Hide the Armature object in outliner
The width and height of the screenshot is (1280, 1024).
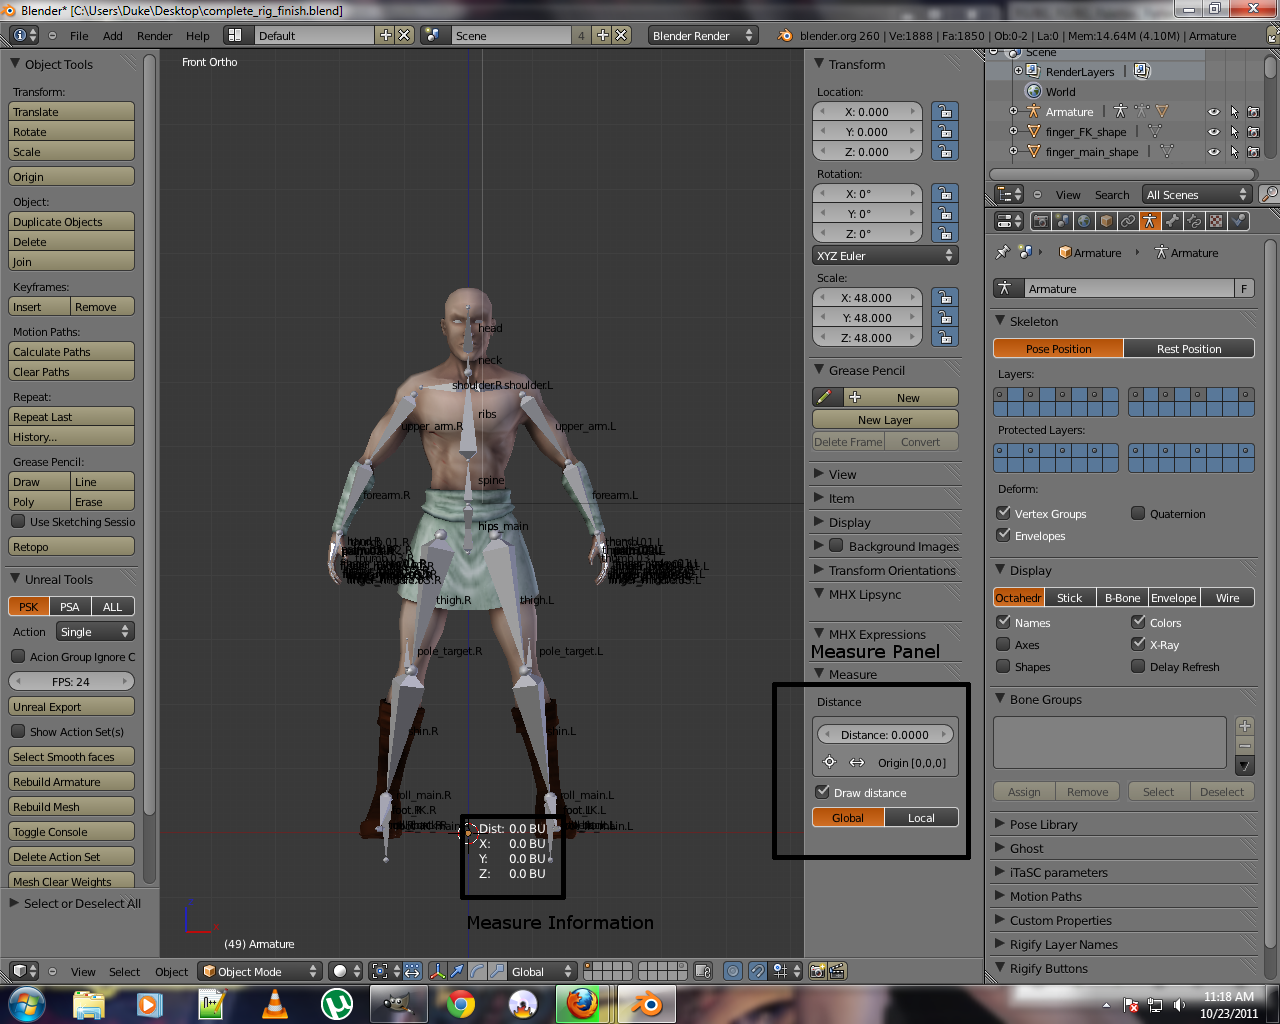pos(1213,112)
